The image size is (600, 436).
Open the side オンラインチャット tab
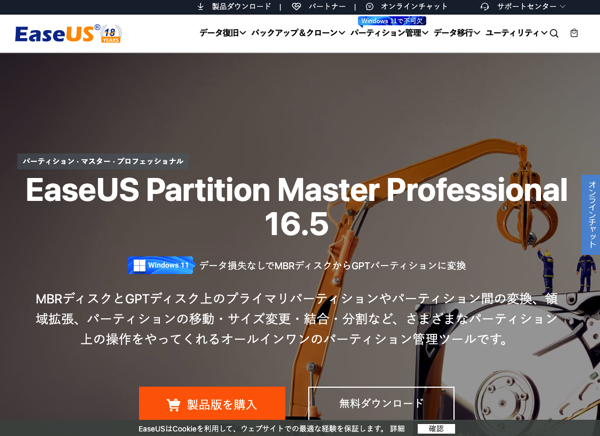[x=591, y=214]
